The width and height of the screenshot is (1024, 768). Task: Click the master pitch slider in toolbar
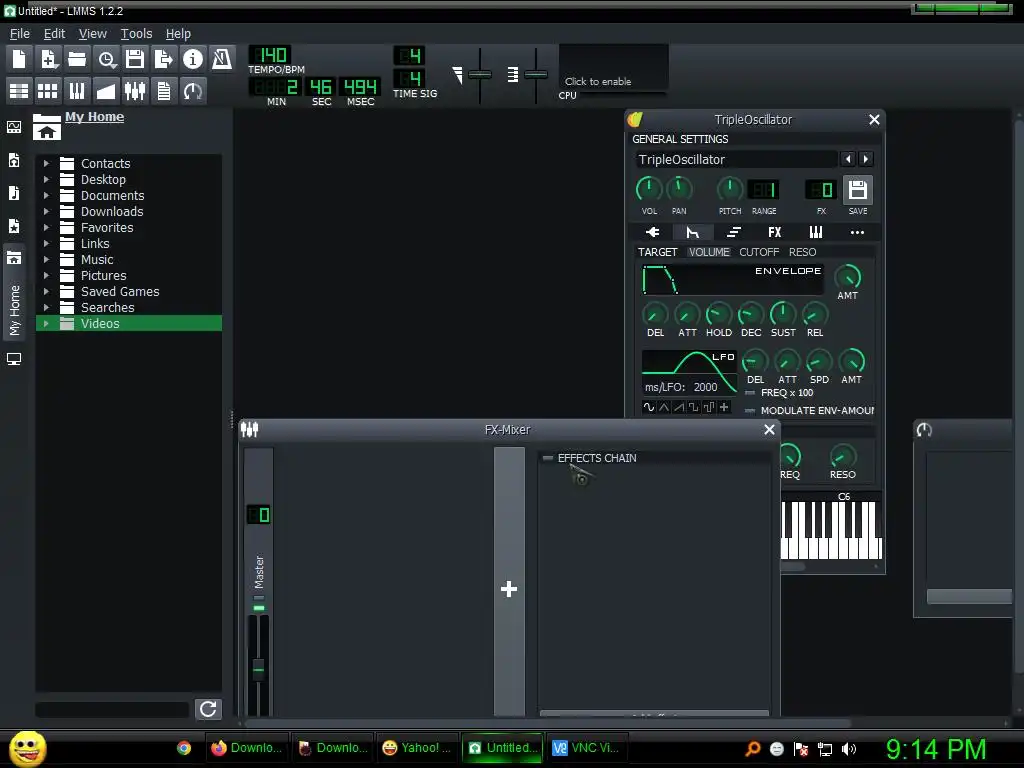click(x=536, y=74)
